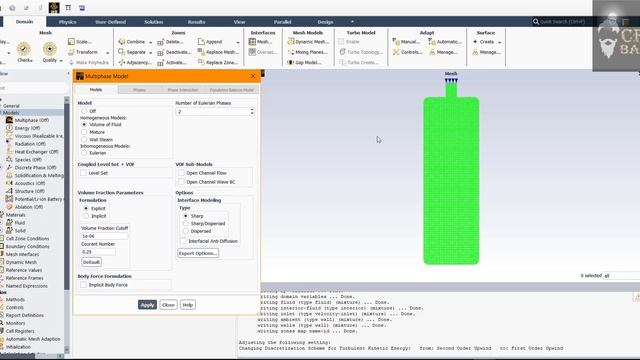640x360 pixels.
Task: Click the Close button in Multiphase Model
Action: (168, 305)
